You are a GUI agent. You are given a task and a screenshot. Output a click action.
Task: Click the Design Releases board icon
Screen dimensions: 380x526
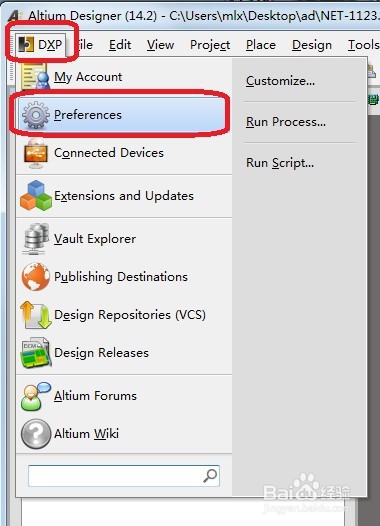click(36, 353)
